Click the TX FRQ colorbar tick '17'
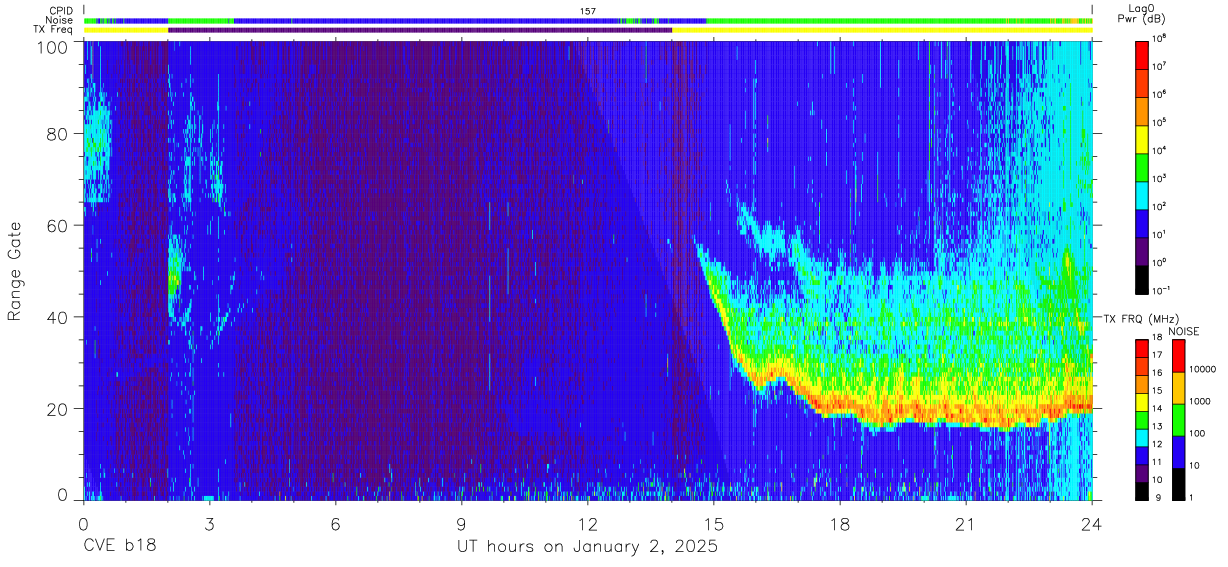Screen dimensions: 1228x567 [x=1157, y=355]
